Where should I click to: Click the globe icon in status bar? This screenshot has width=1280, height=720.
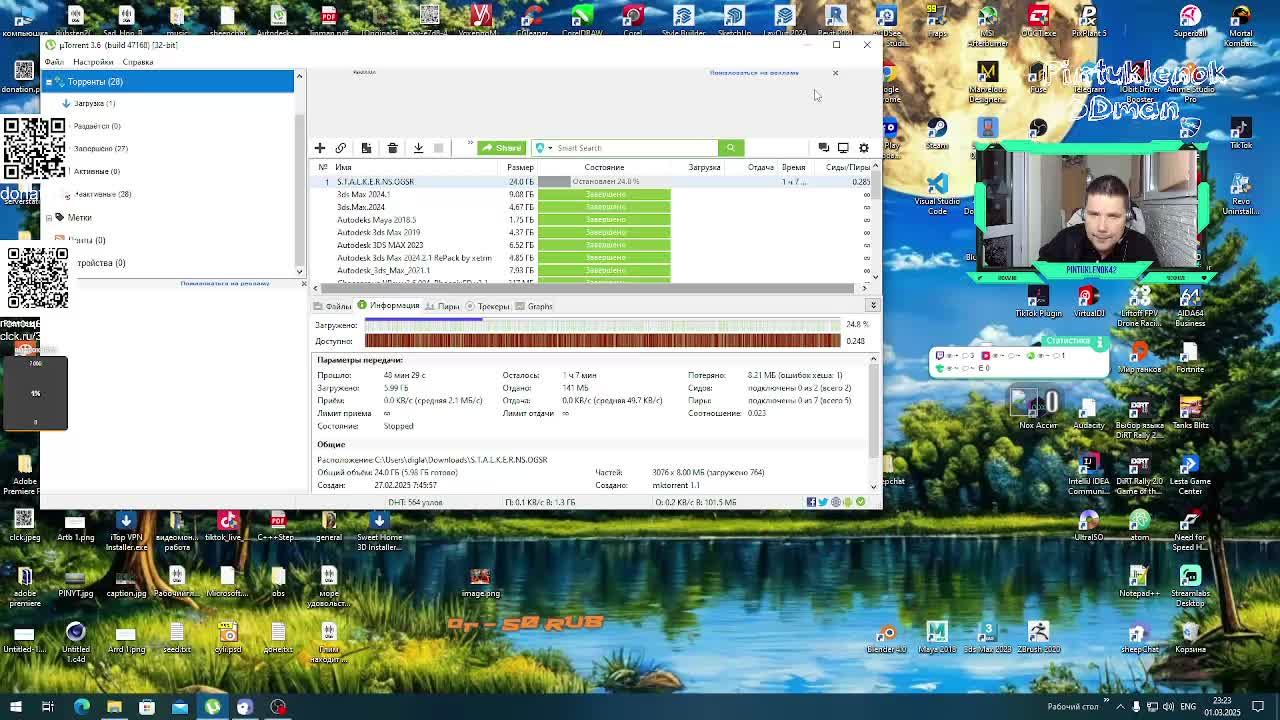[836, 502]
